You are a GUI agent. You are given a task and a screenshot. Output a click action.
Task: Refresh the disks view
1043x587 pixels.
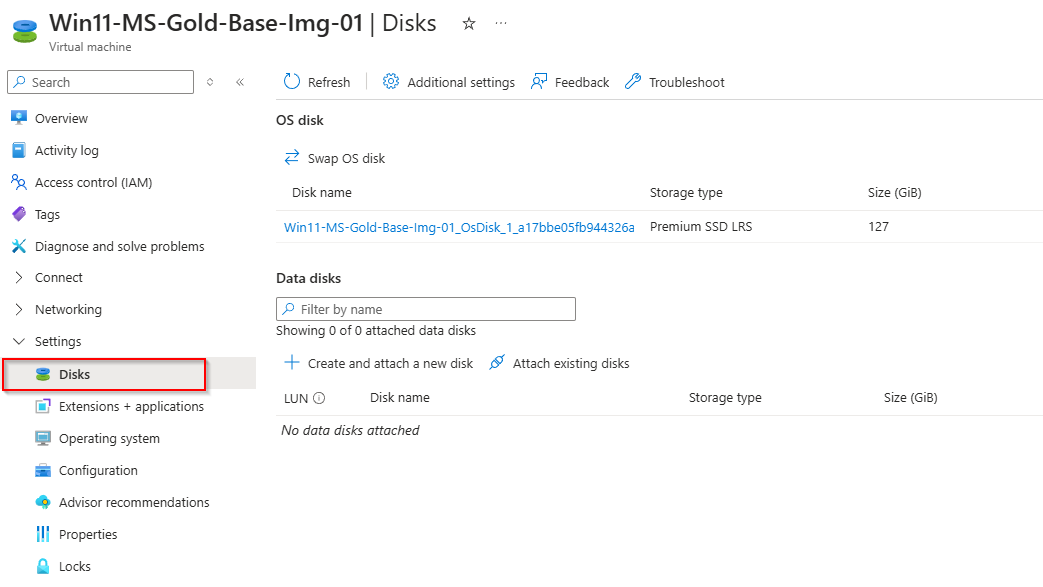[x=316, y=82]
